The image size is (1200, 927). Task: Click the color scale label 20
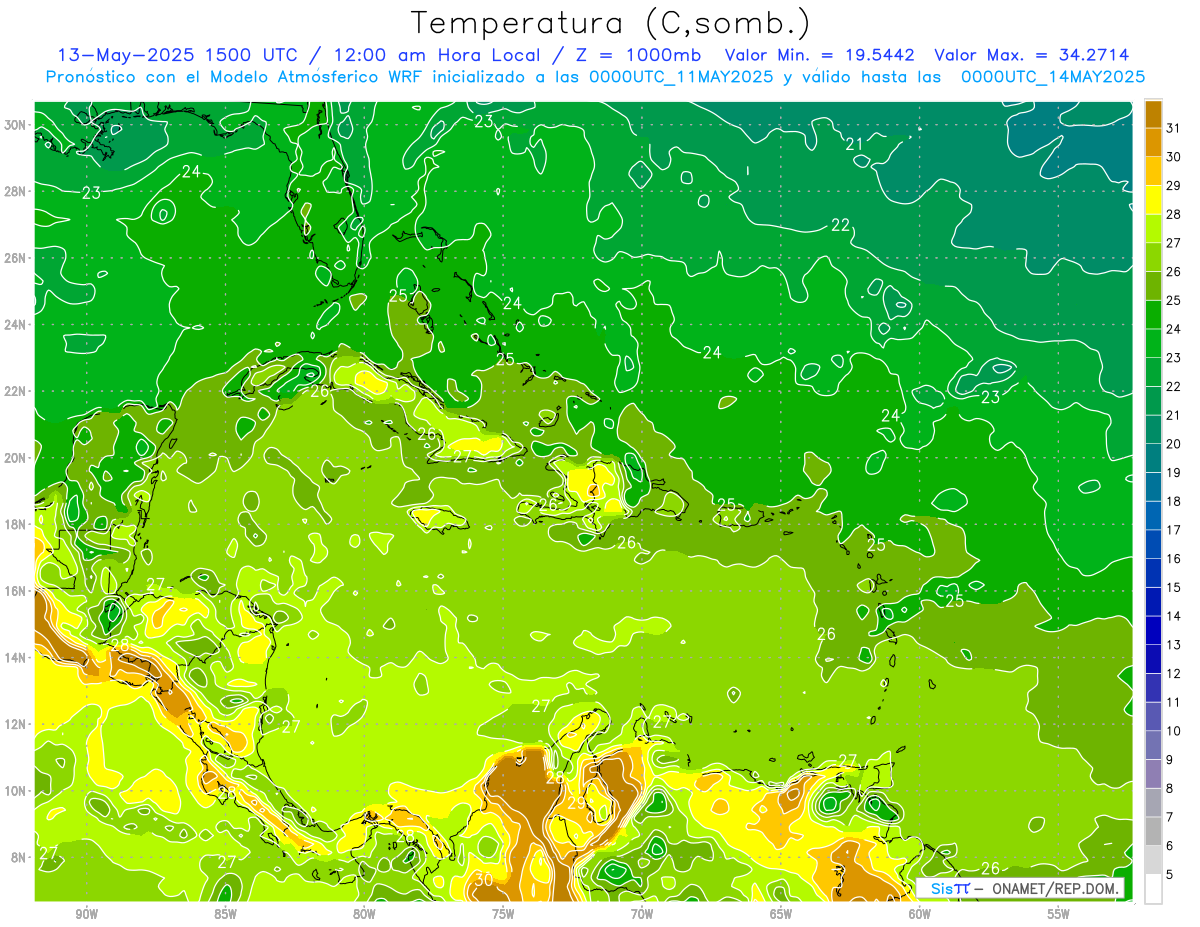[1174, 443]
